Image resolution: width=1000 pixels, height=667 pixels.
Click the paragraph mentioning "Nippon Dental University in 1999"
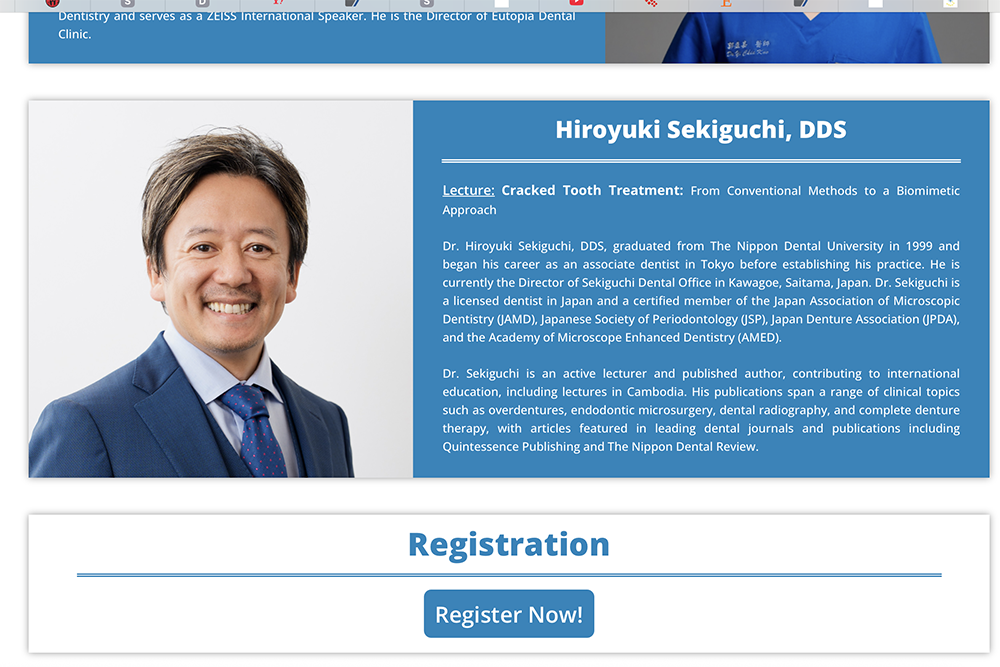pyautogui.click(x=701, y=291)
